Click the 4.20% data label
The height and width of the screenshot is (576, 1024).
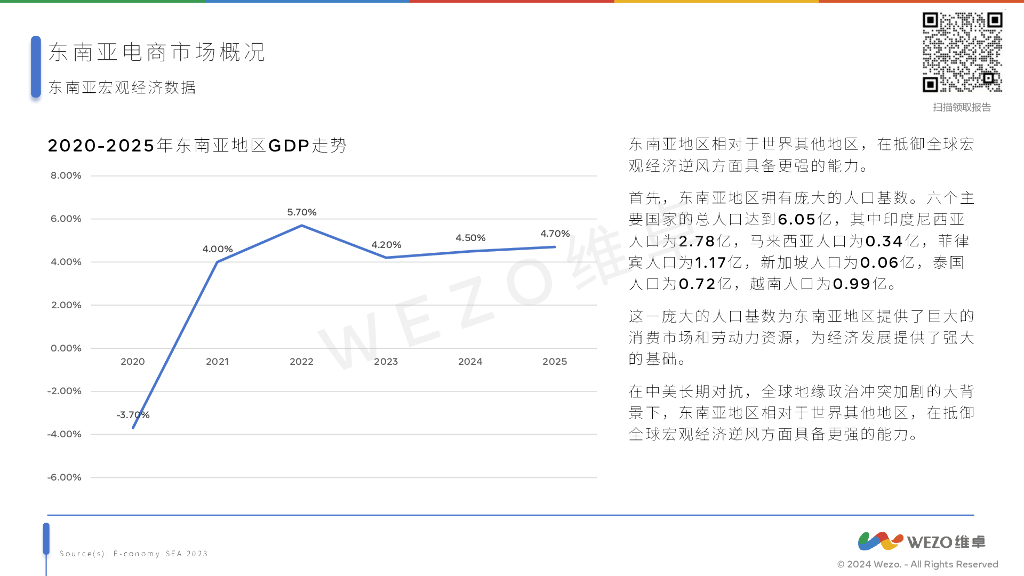pyautogui.click(x=386, y=245)
